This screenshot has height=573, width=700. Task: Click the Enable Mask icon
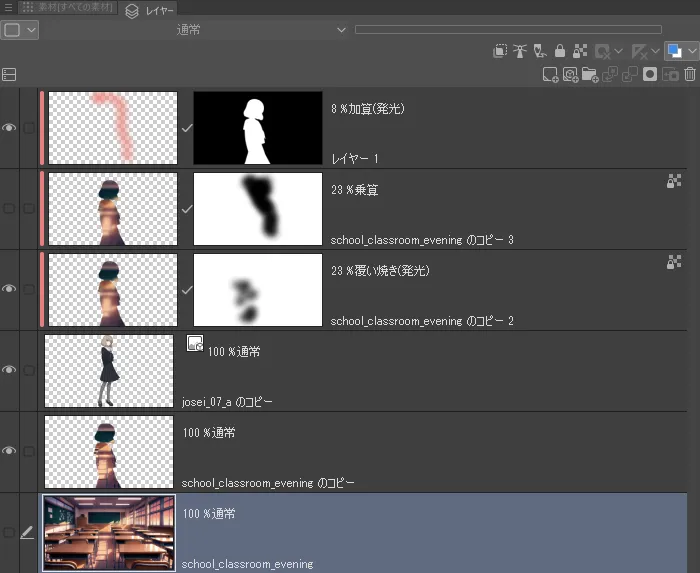click(x=602, y=52)
